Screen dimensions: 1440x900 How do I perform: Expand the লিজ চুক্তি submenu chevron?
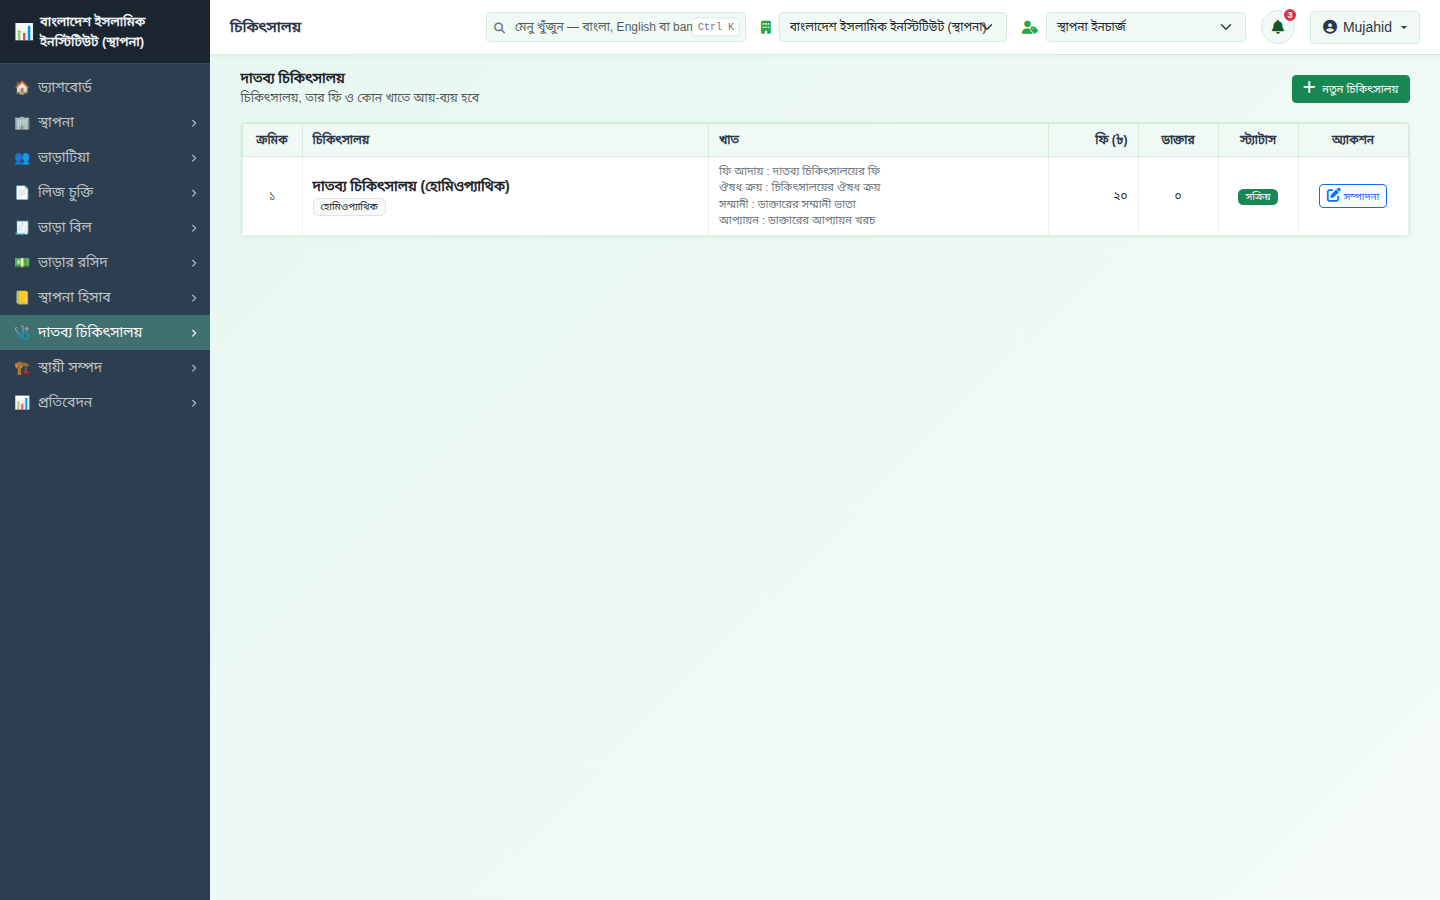coord(194,193)
